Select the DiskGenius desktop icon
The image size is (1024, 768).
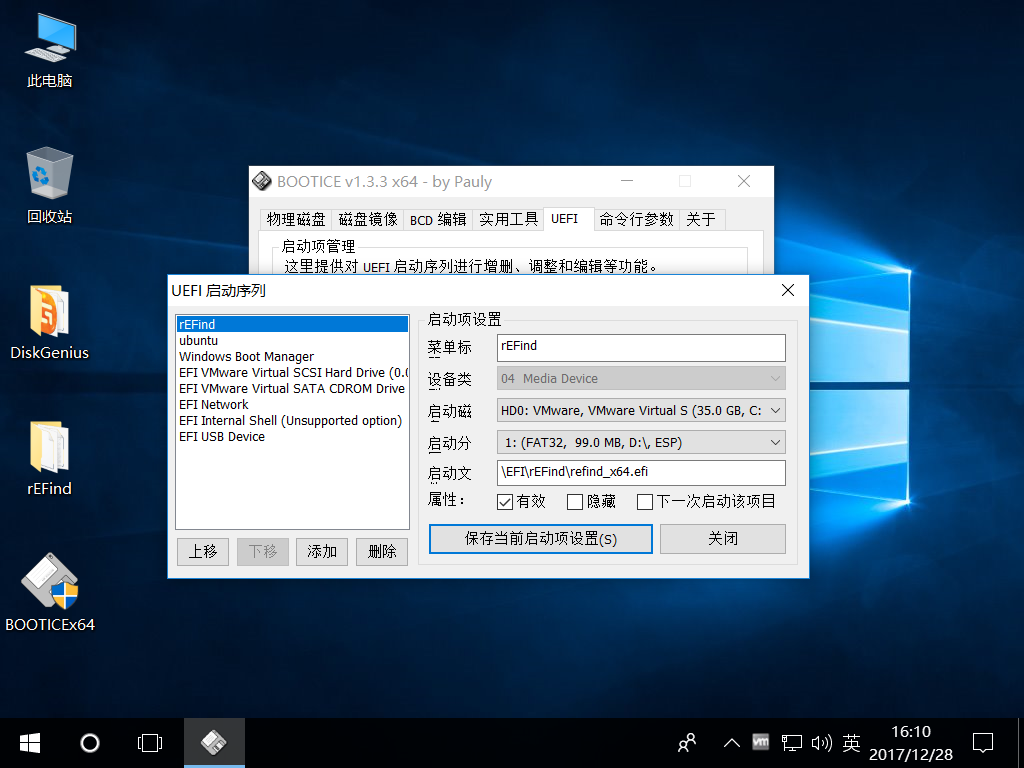(50, 323)
